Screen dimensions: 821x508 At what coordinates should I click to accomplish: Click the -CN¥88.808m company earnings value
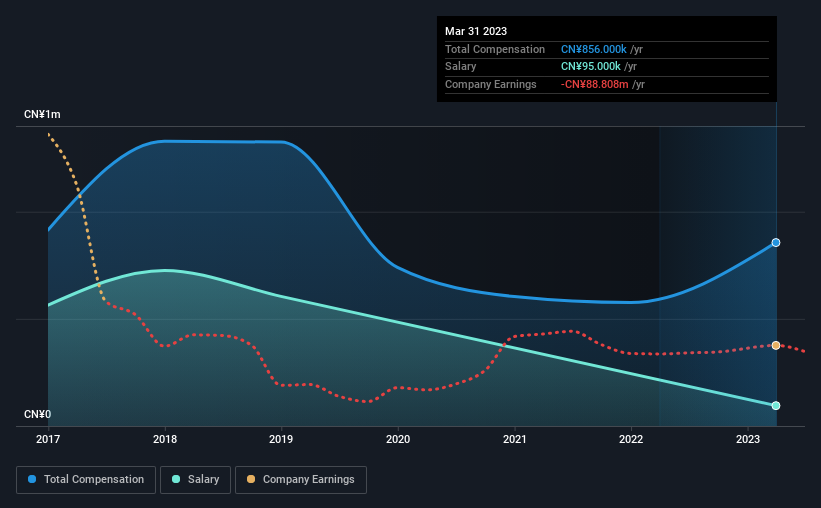click(594, 84)
